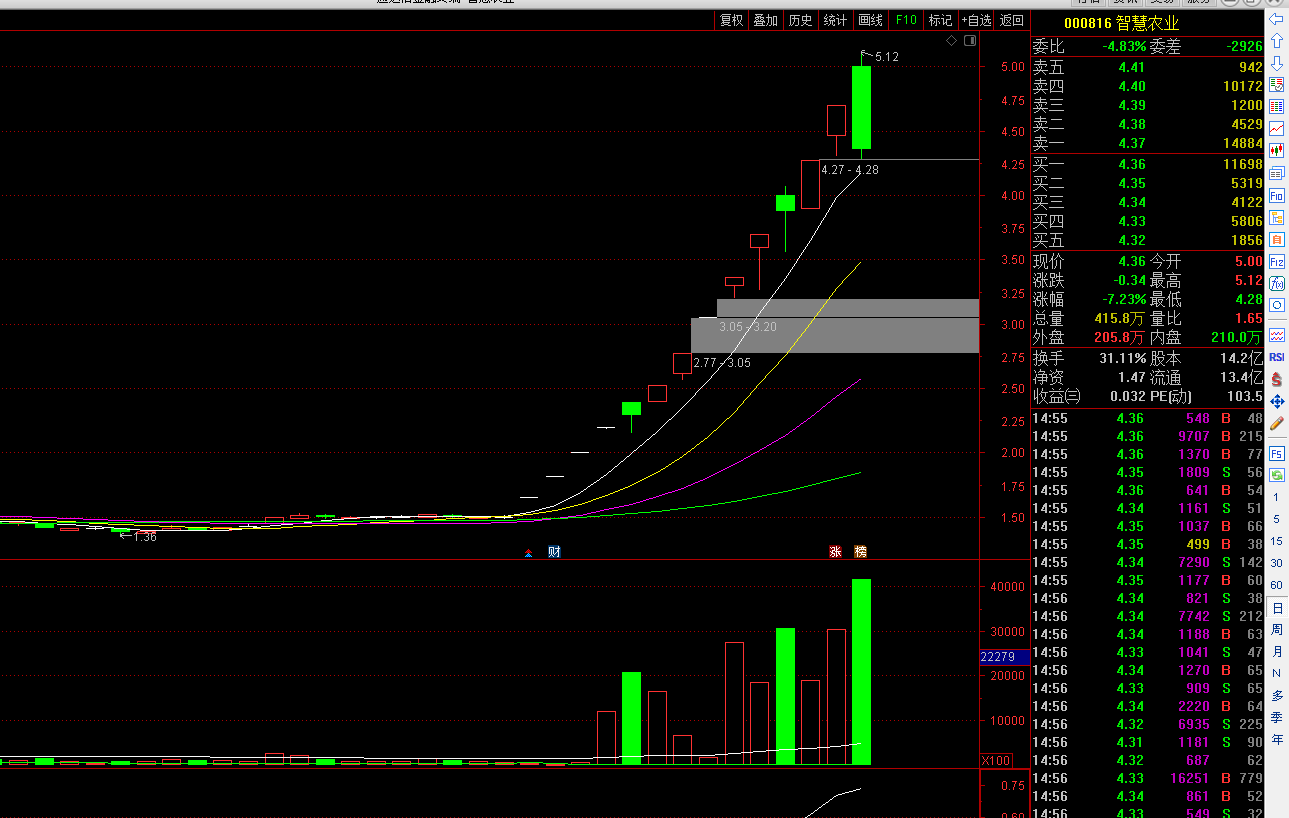Click the 5.12 high price label
Image resolution: width=1289 pixels, height=818 pixels.
[x=886, y=57]
